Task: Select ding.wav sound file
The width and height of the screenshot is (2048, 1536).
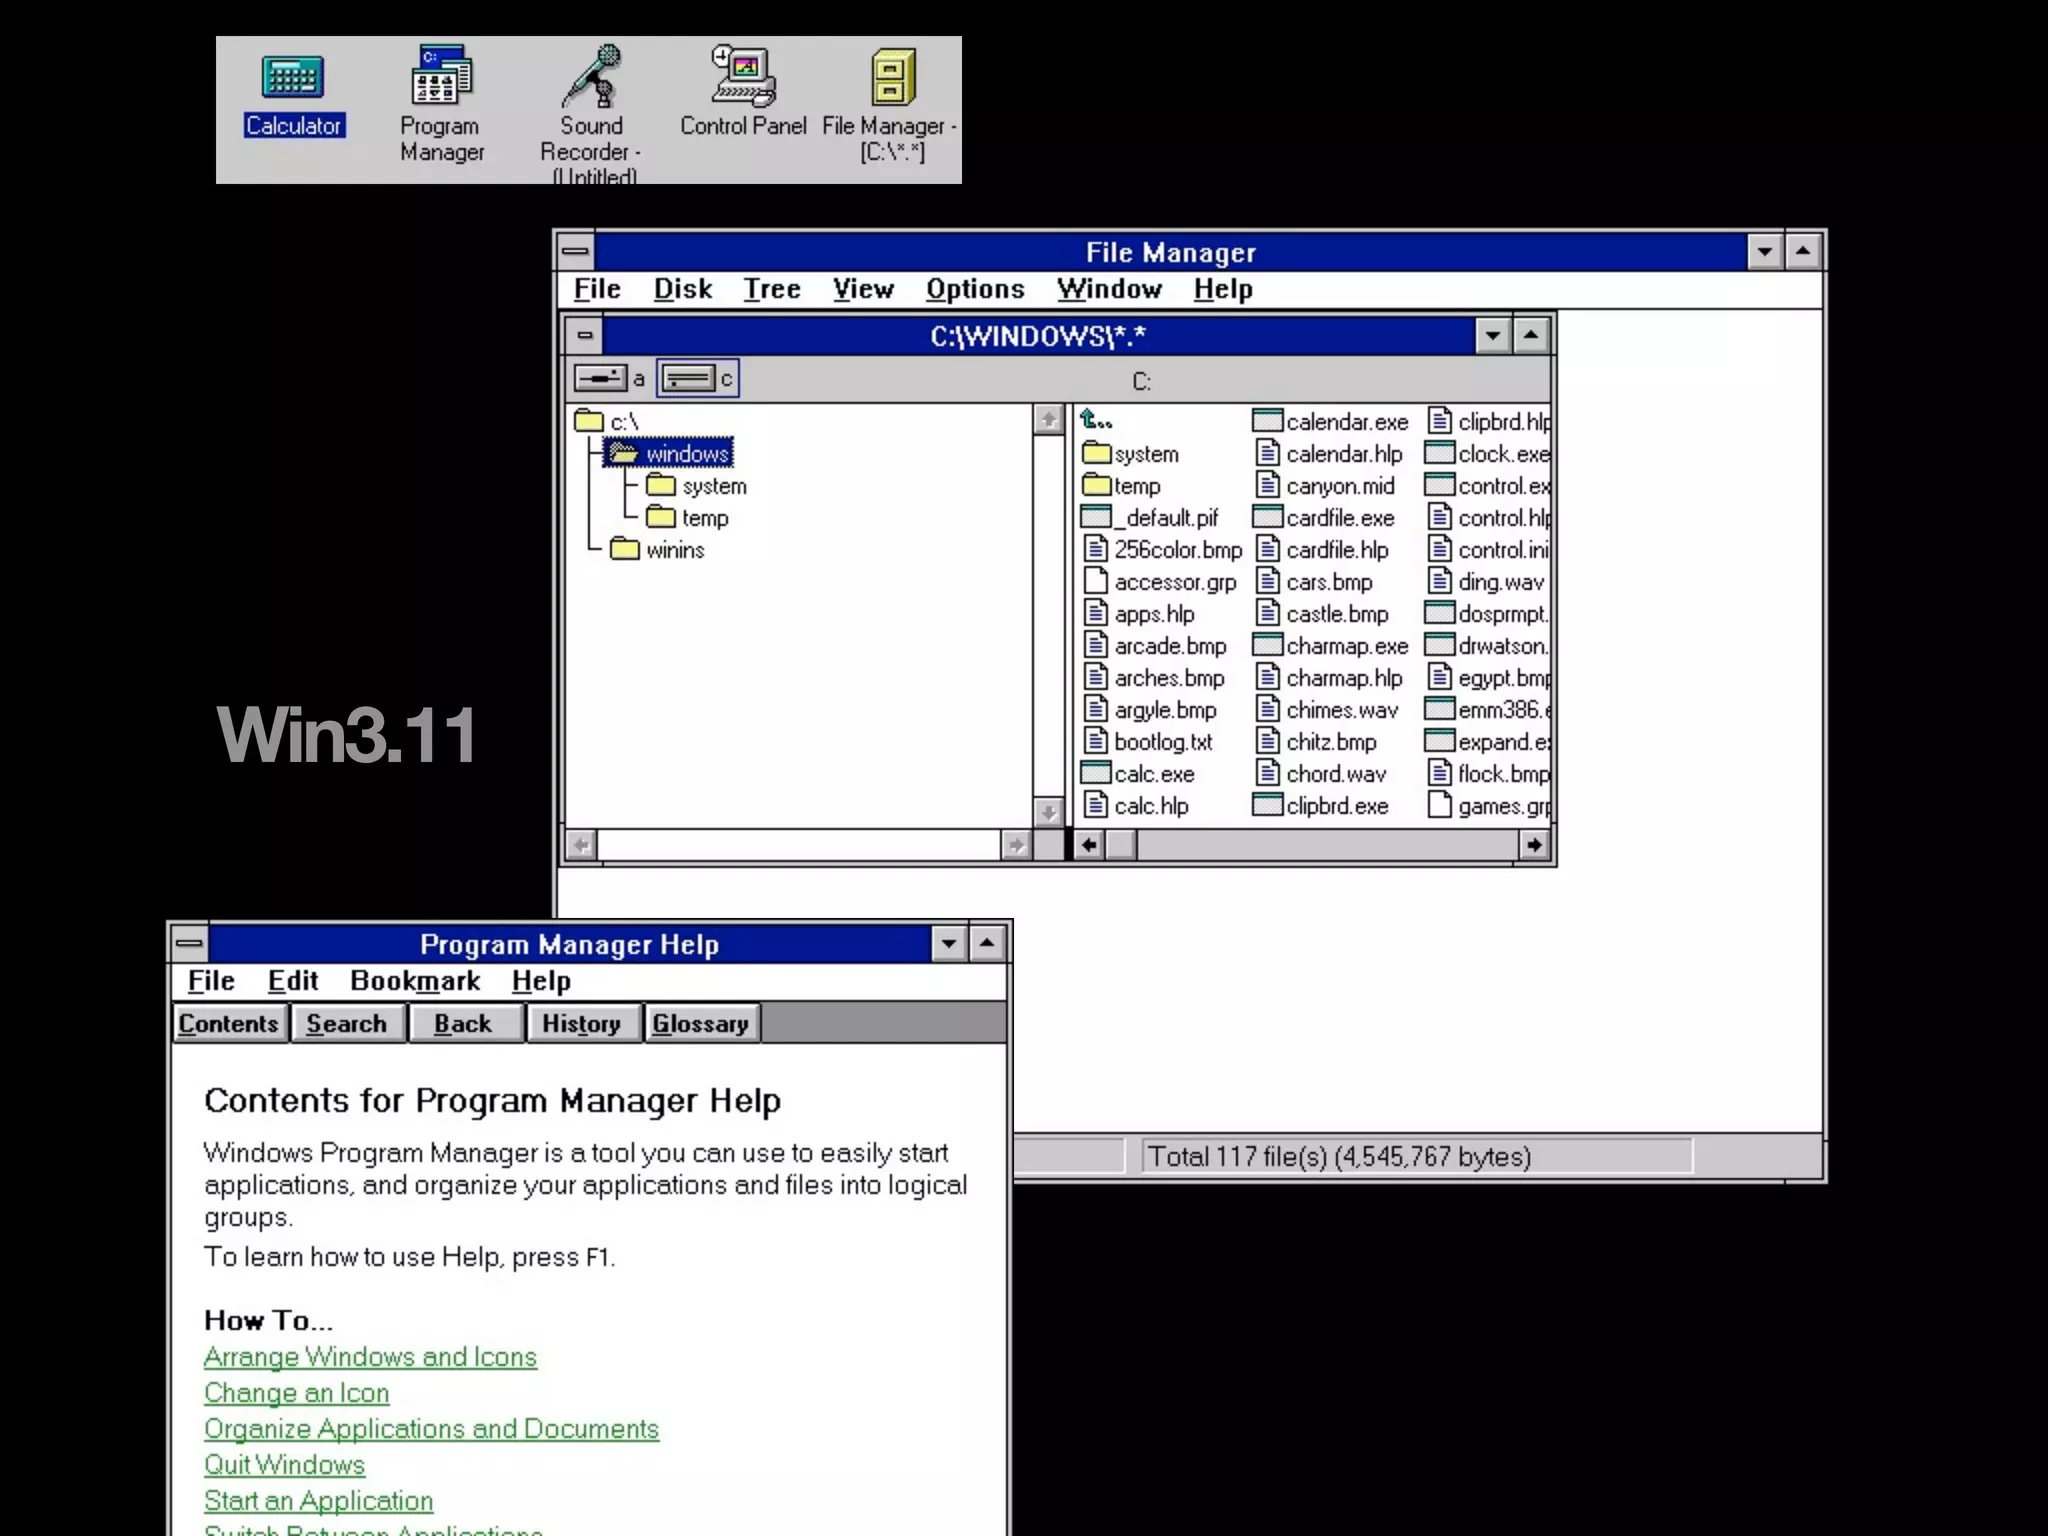Action: pyautogui.click(x=1487, y=582)
